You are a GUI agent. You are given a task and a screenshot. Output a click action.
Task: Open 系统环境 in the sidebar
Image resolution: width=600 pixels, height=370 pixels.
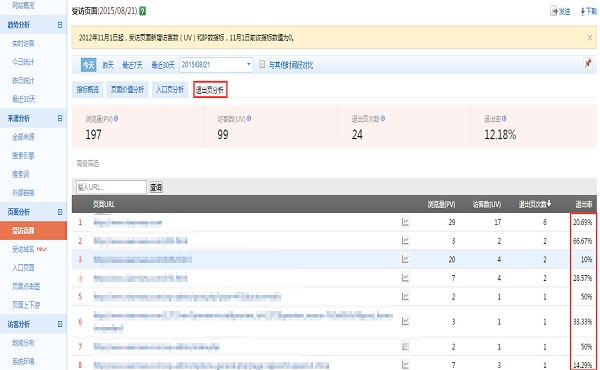(x=23, y=361)
